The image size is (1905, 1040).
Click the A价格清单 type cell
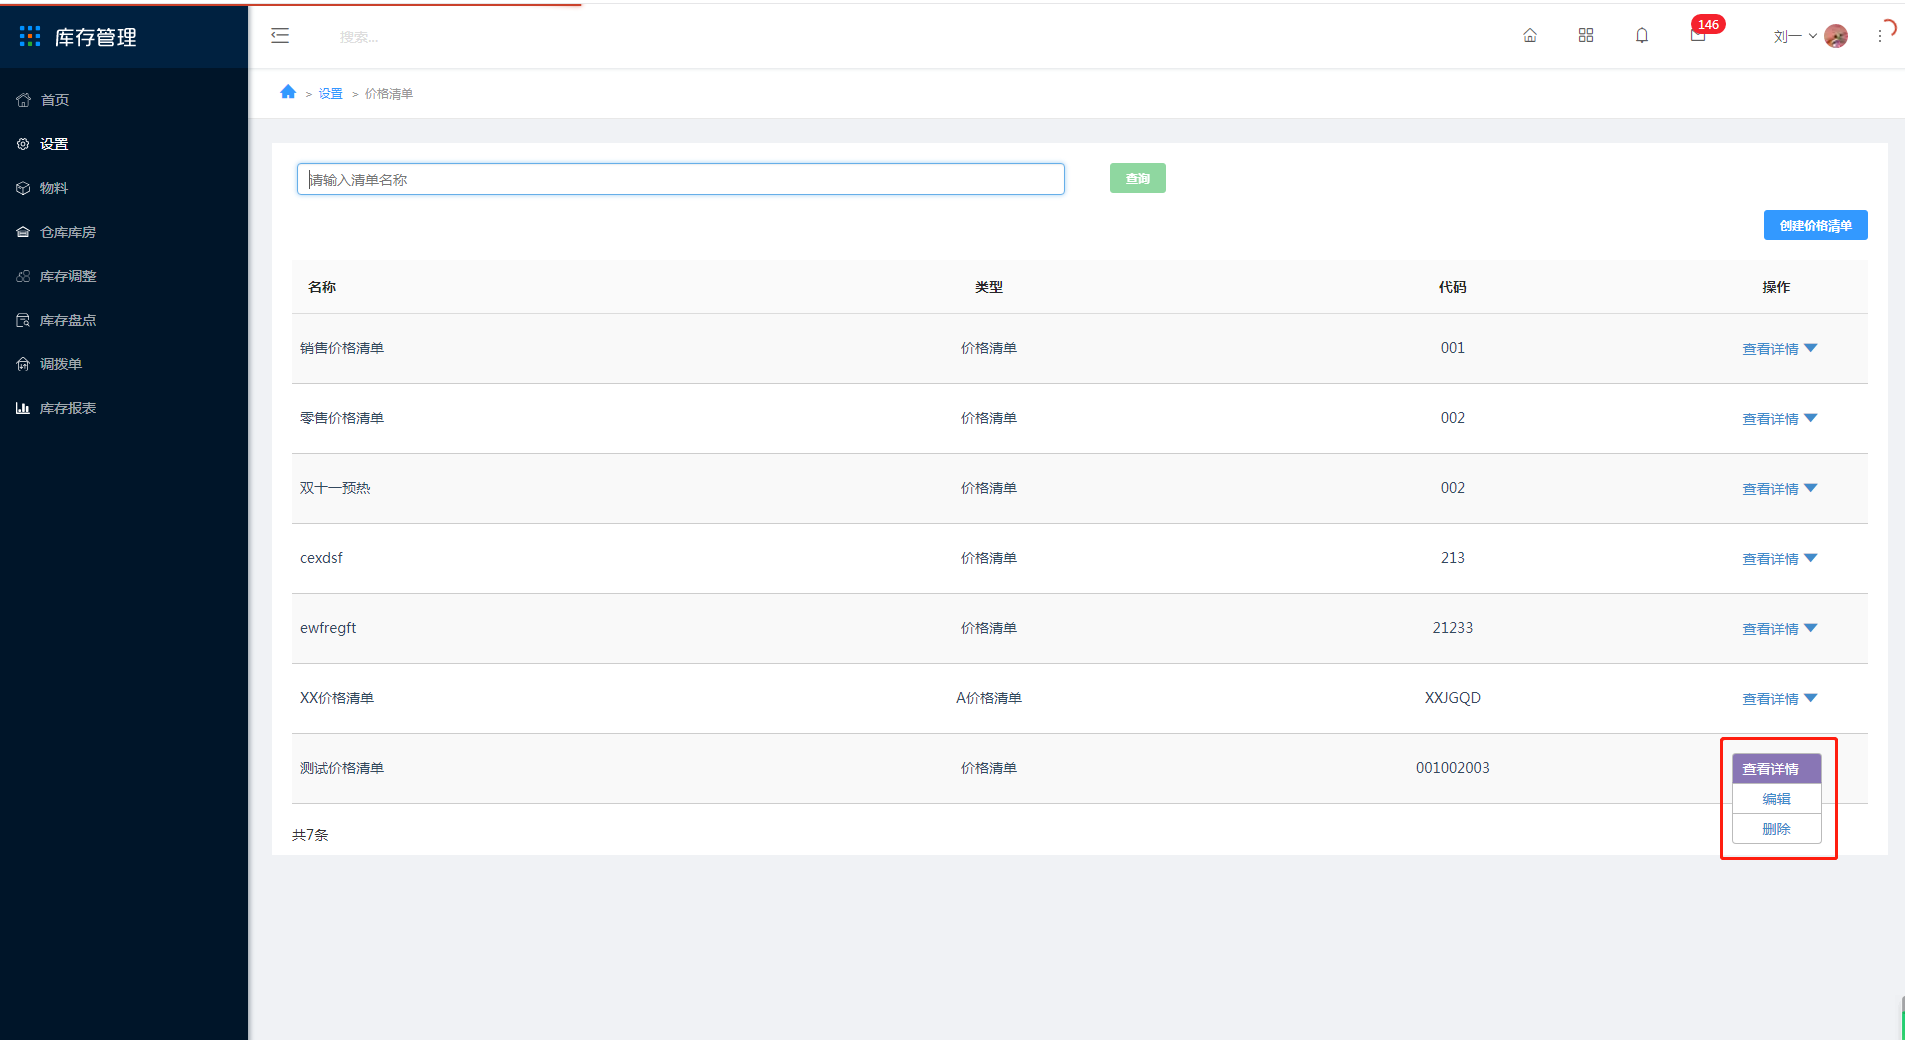(988, 698)
